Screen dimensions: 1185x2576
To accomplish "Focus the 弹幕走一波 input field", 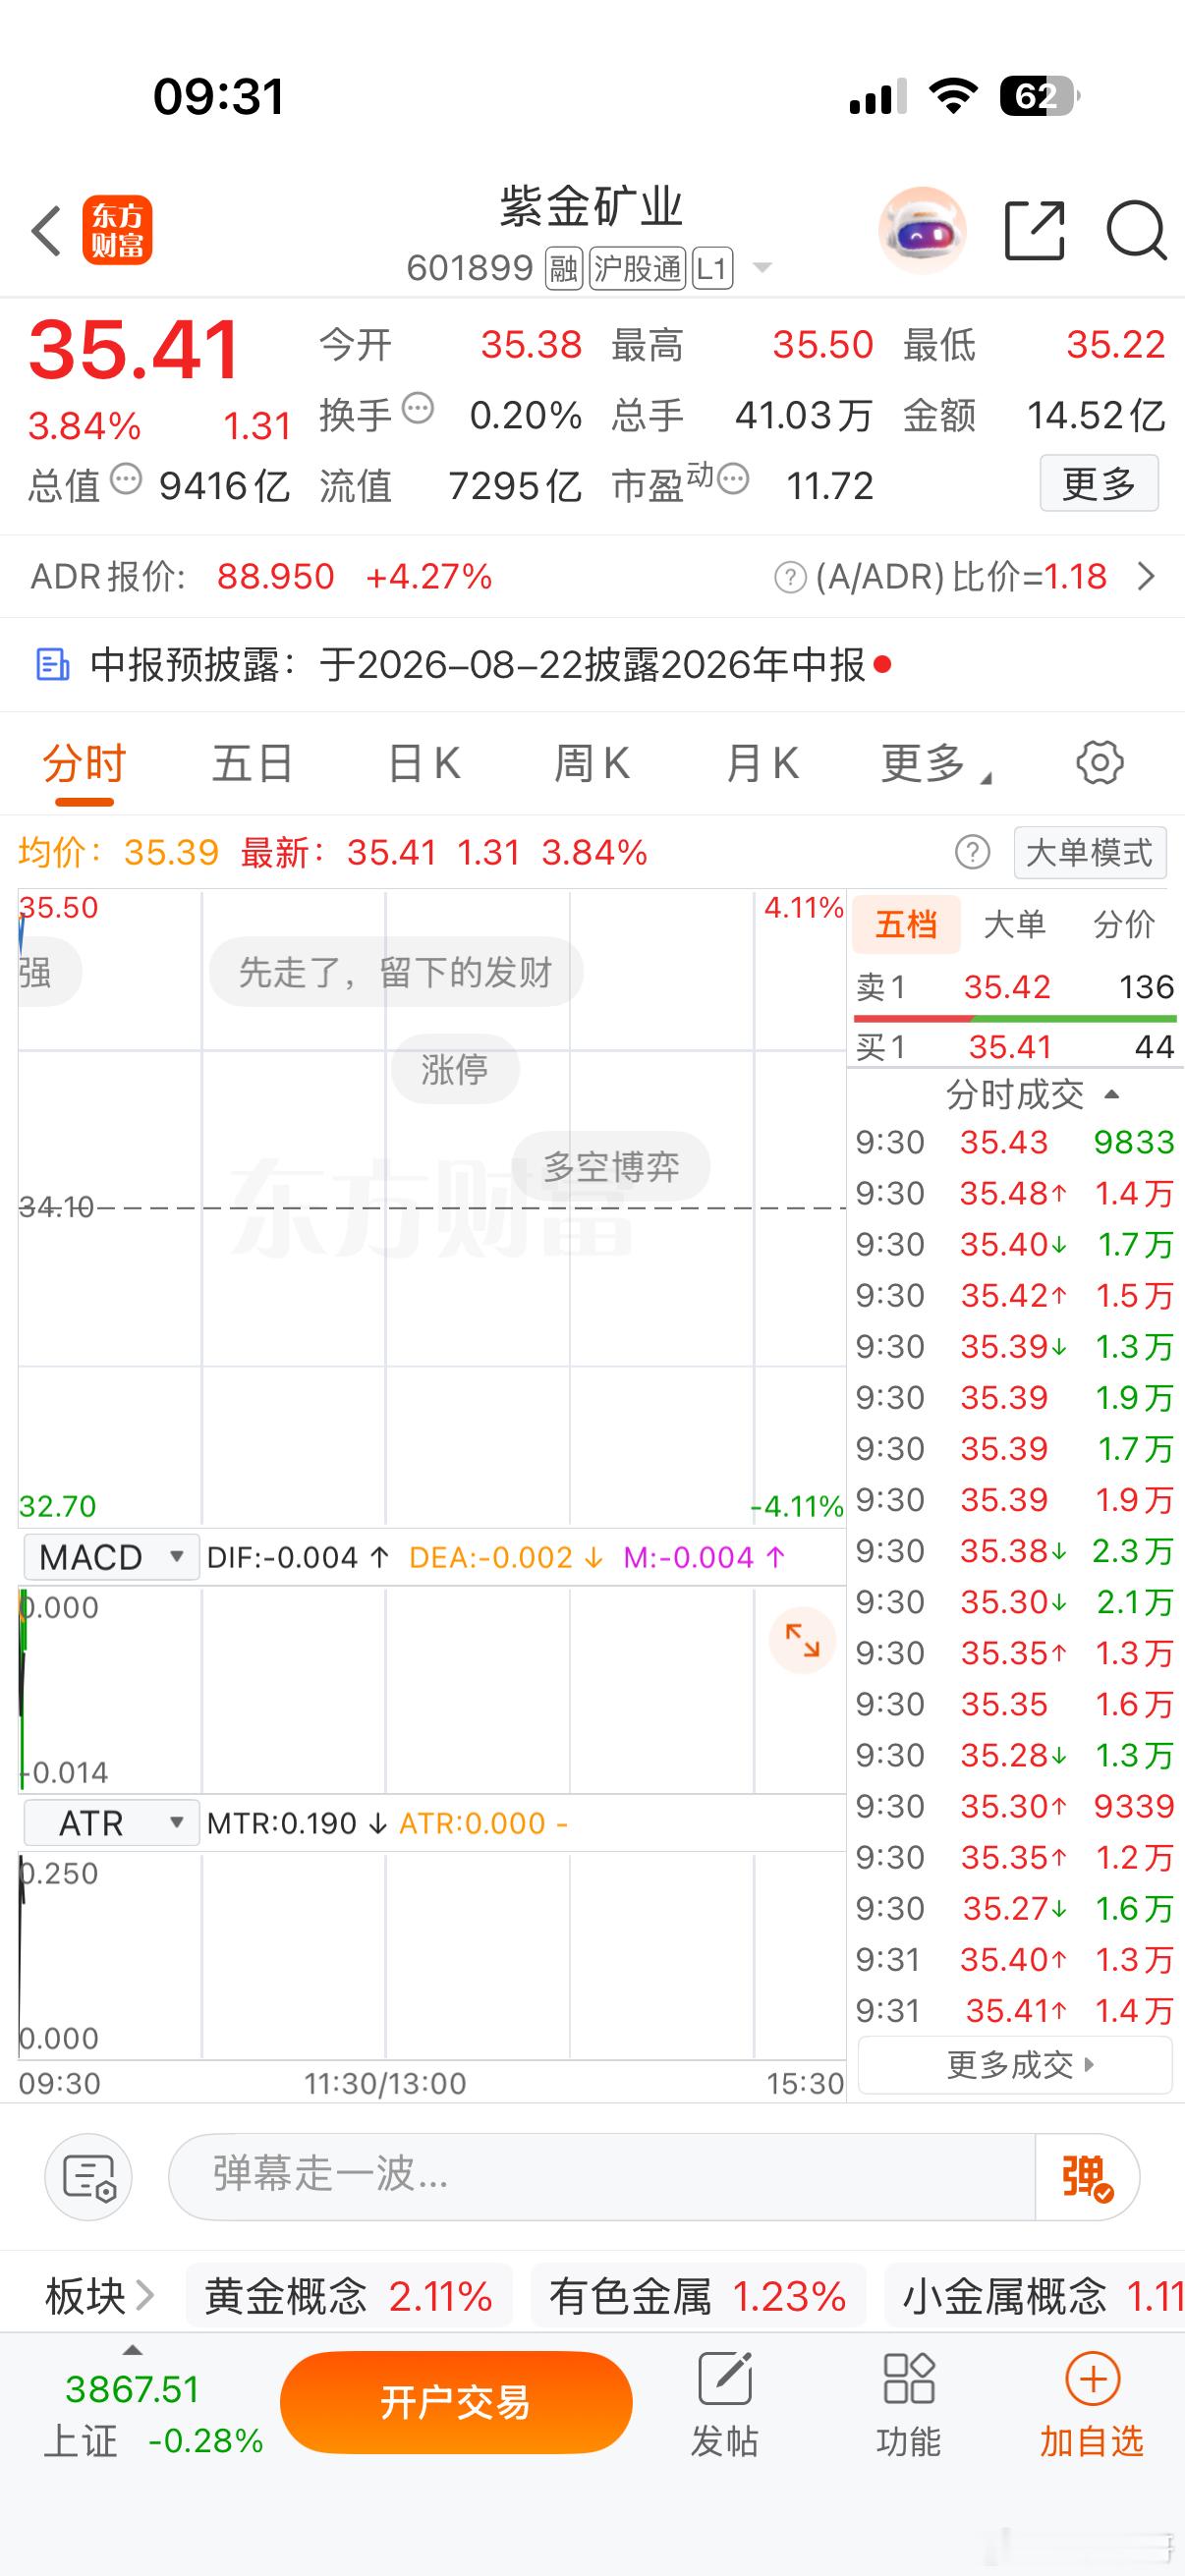I will tap(602, 2177).
